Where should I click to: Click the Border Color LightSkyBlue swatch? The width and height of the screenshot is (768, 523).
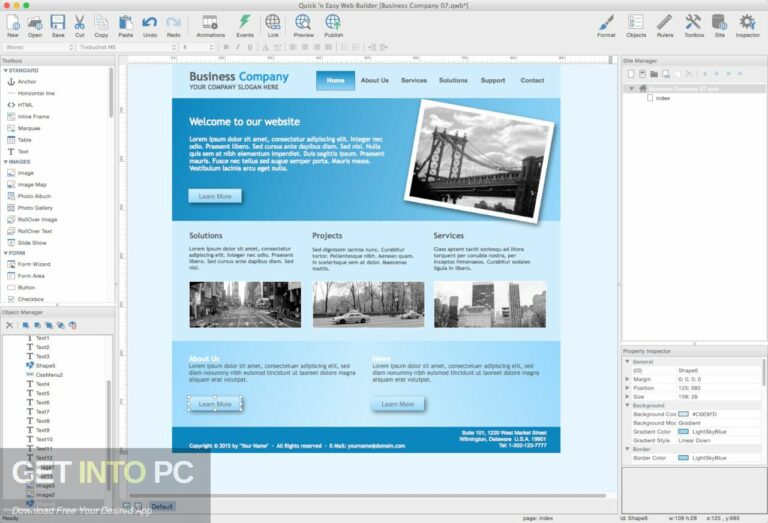point(683,458)
